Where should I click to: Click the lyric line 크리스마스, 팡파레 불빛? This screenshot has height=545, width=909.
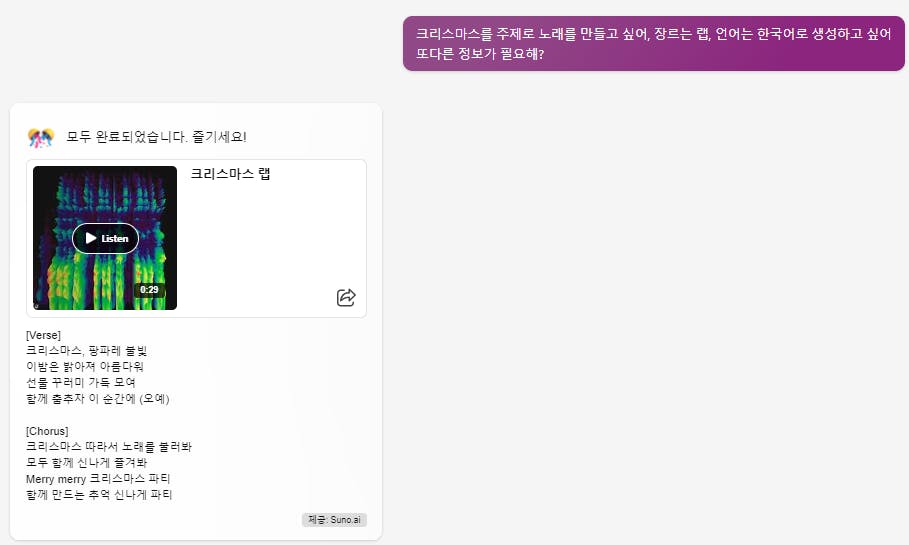[x=86, y=351]
